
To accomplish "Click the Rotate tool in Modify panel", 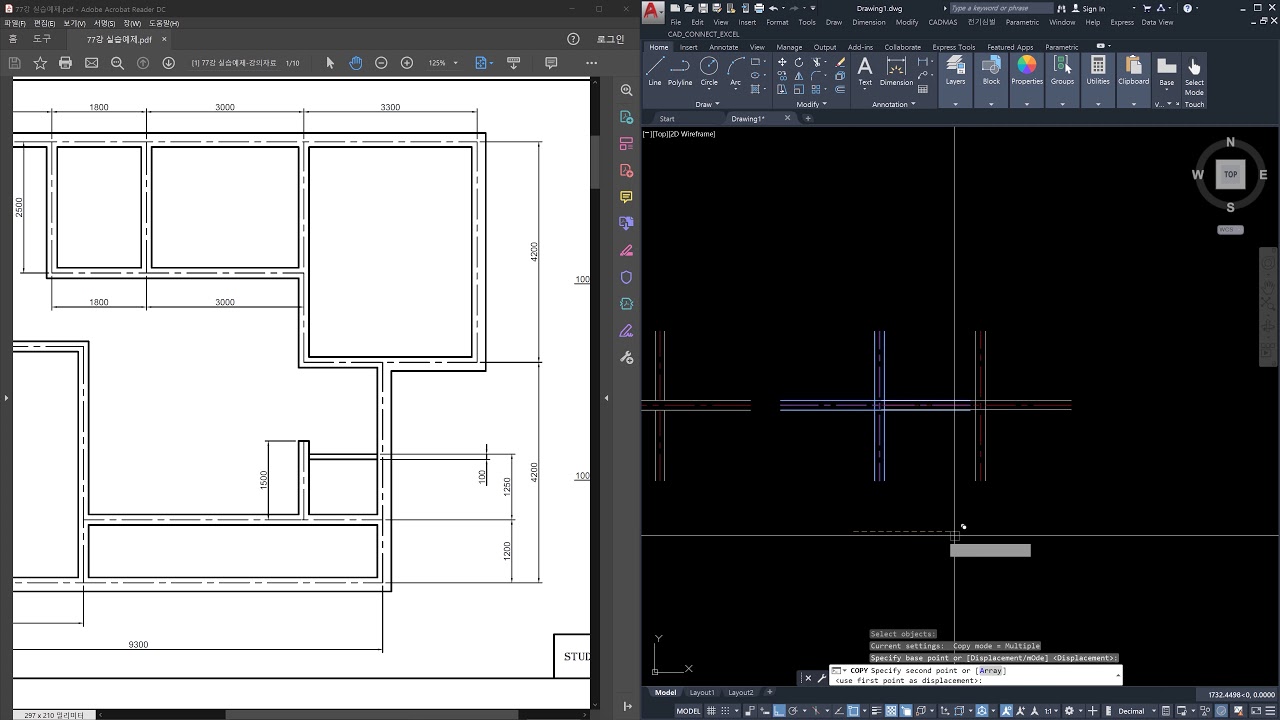I will tap(799, 62).
